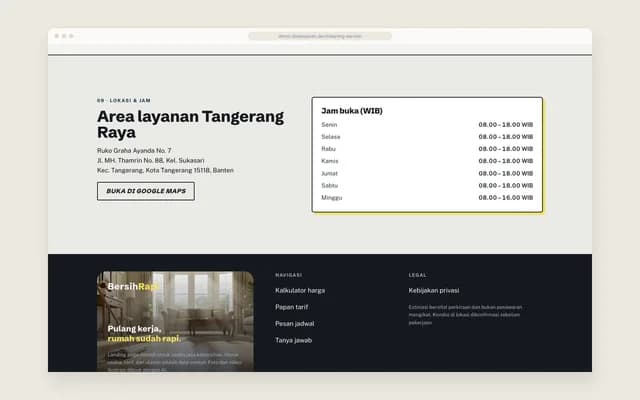Viewport: 640px width, 400px height.
Task: Click the Jam buka (WIB) heading
Action: (x=352, y=111)
